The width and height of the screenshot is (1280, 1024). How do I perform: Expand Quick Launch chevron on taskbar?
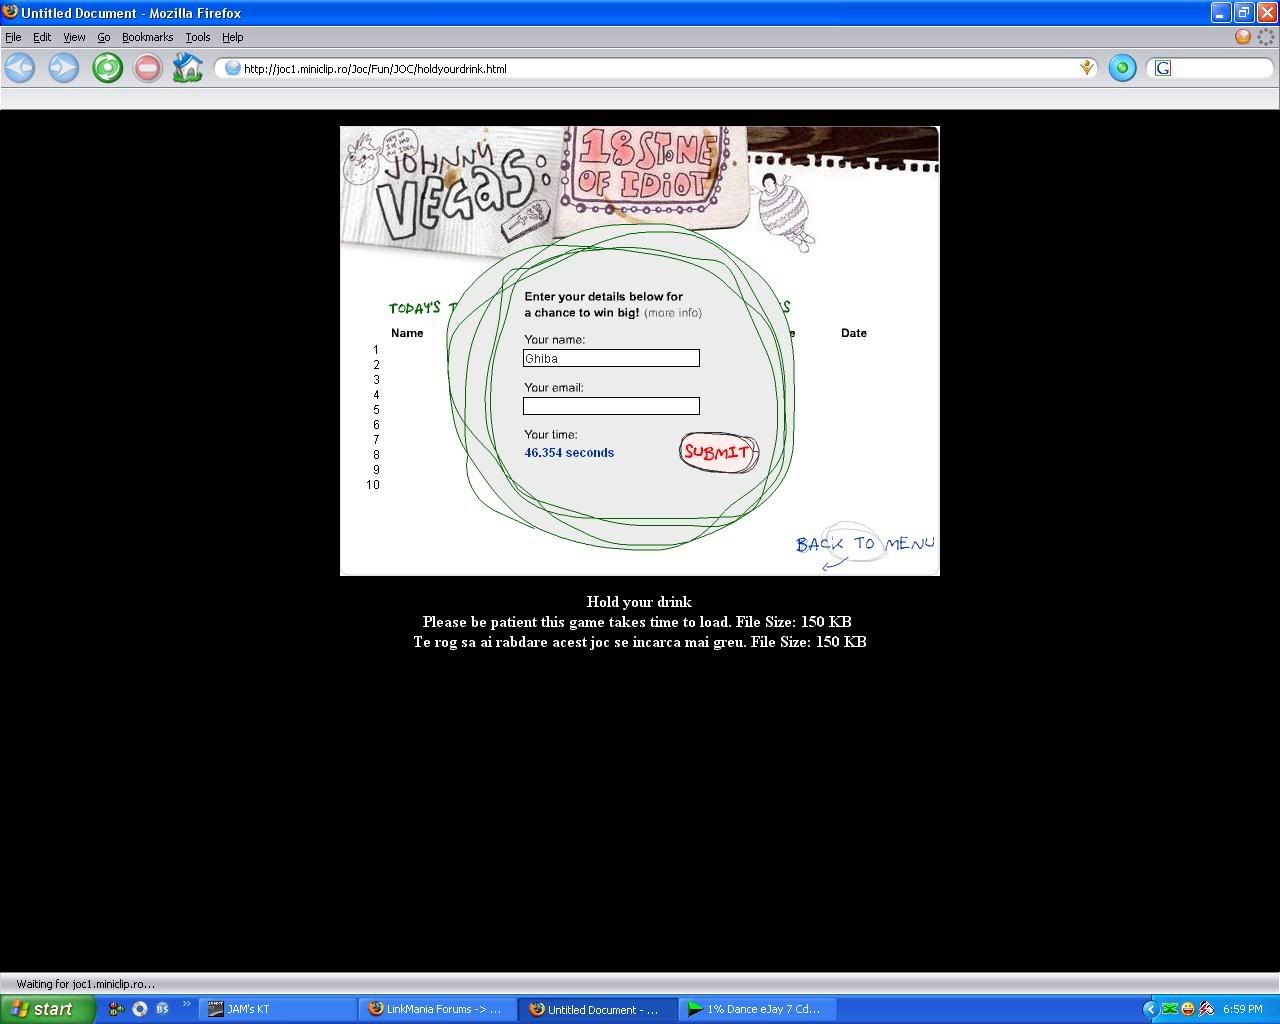(x=186, y=1004)
